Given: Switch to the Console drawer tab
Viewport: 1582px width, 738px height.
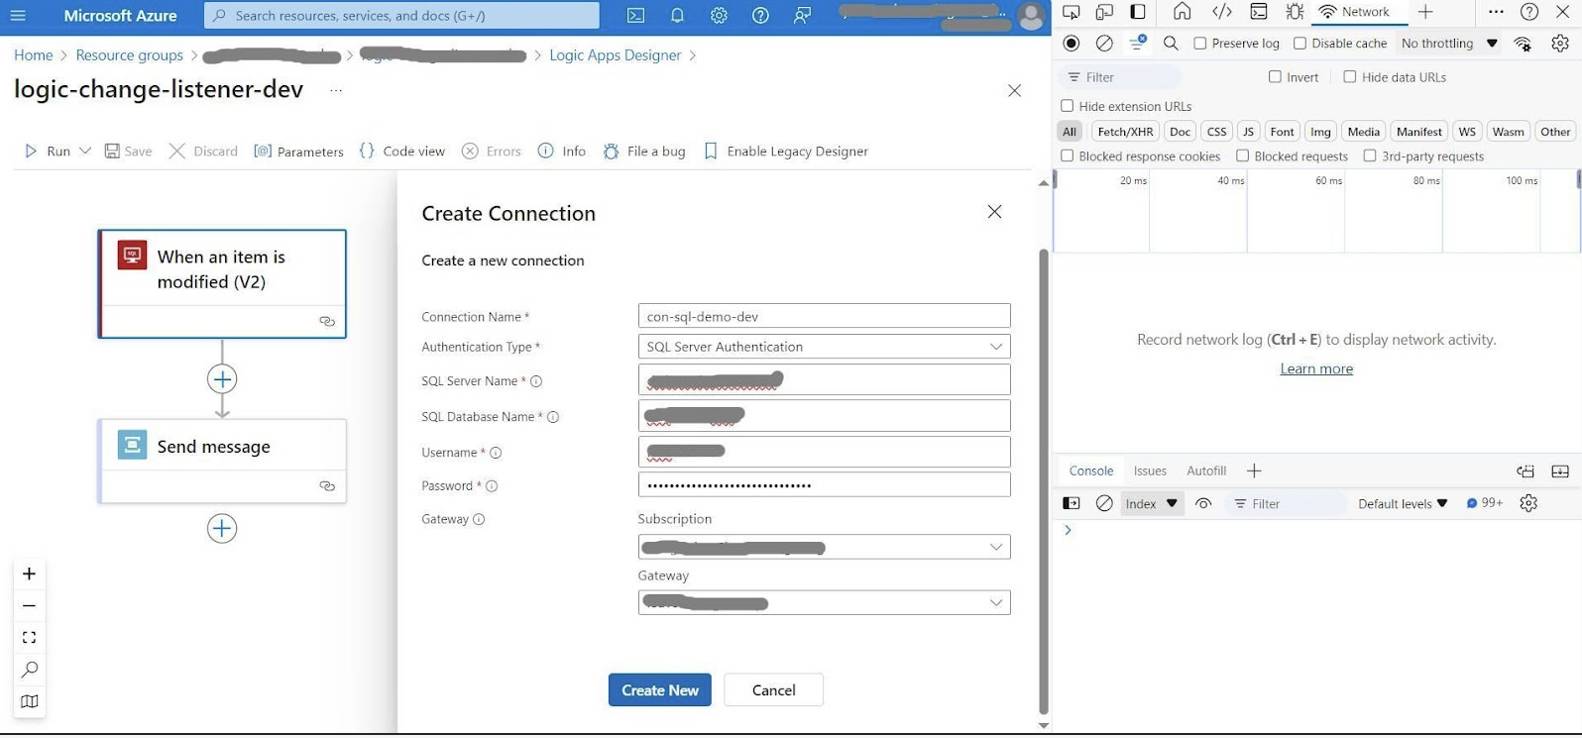Looking at the screenshot, I should [1090, 471].
